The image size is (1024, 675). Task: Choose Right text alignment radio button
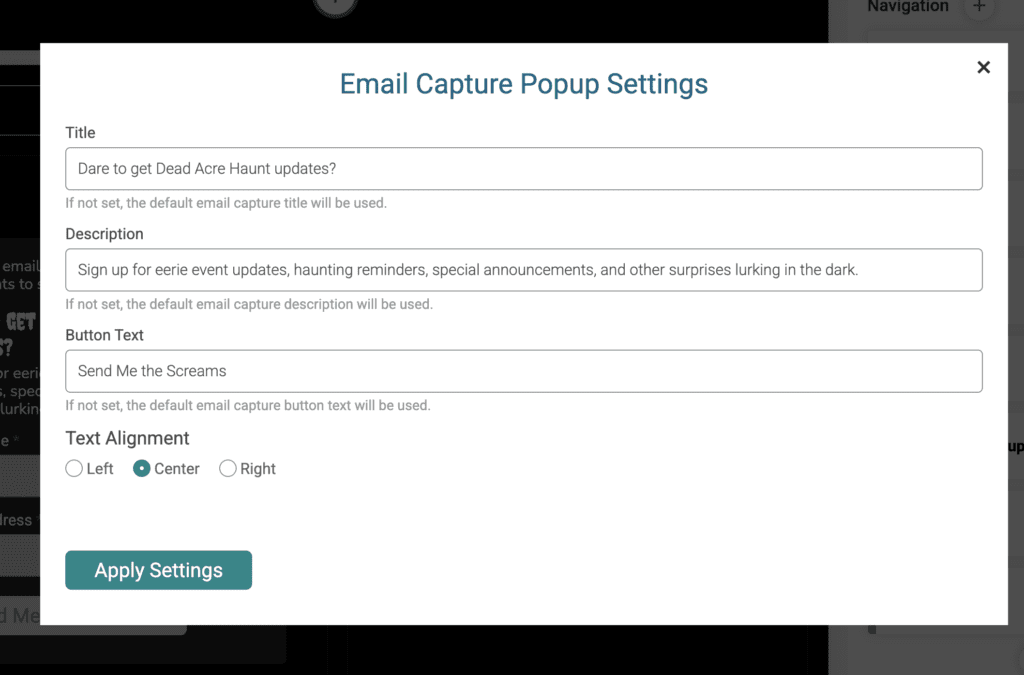pyautogui.click(x=228, y=468)
